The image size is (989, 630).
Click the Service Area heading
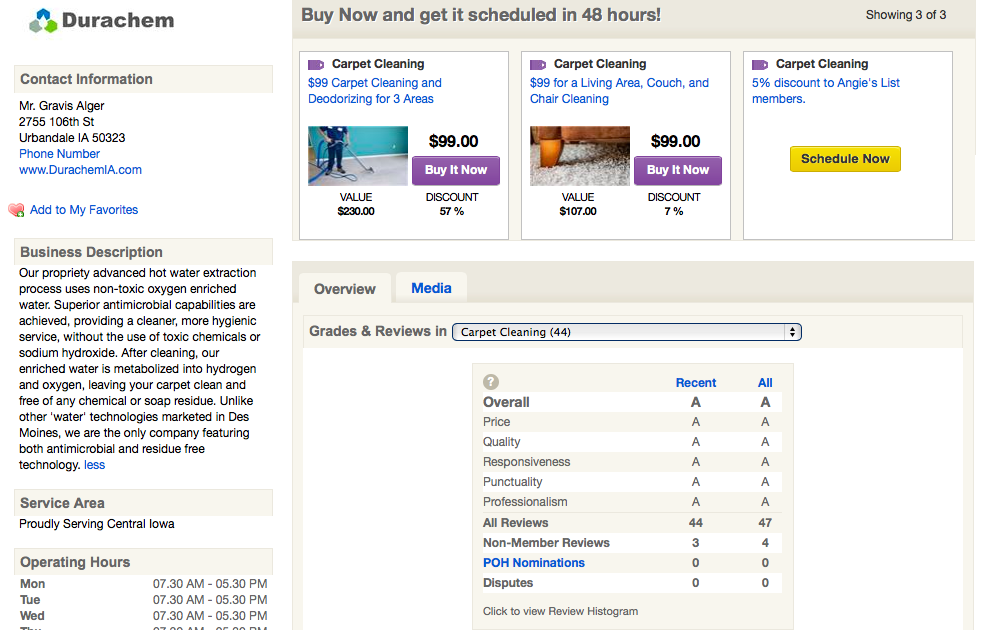(62, 503)
